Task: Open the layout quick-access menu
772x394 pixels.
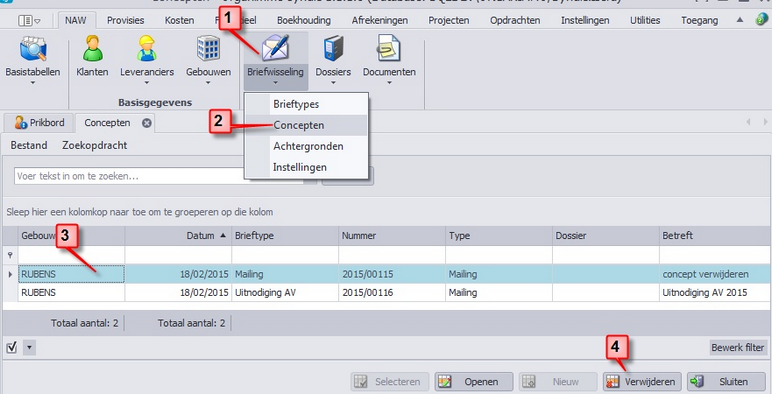Action: tap(29, 20)
